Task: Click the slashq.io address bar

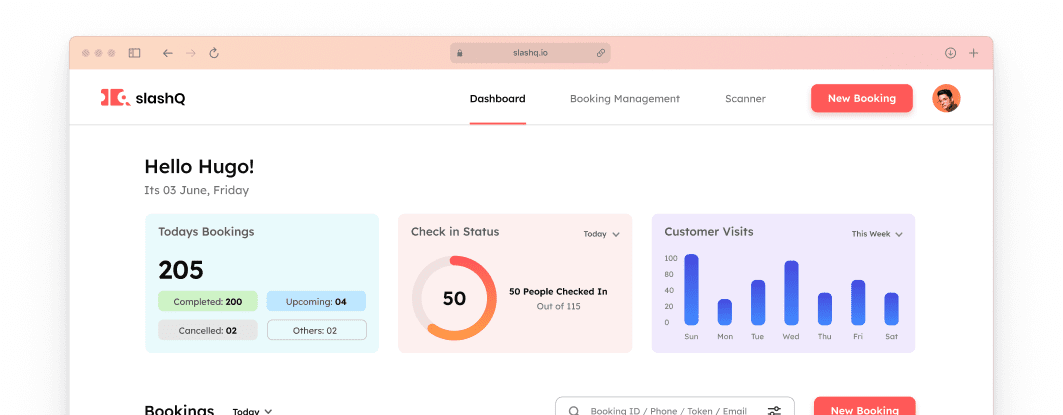Action: [530, 53]
